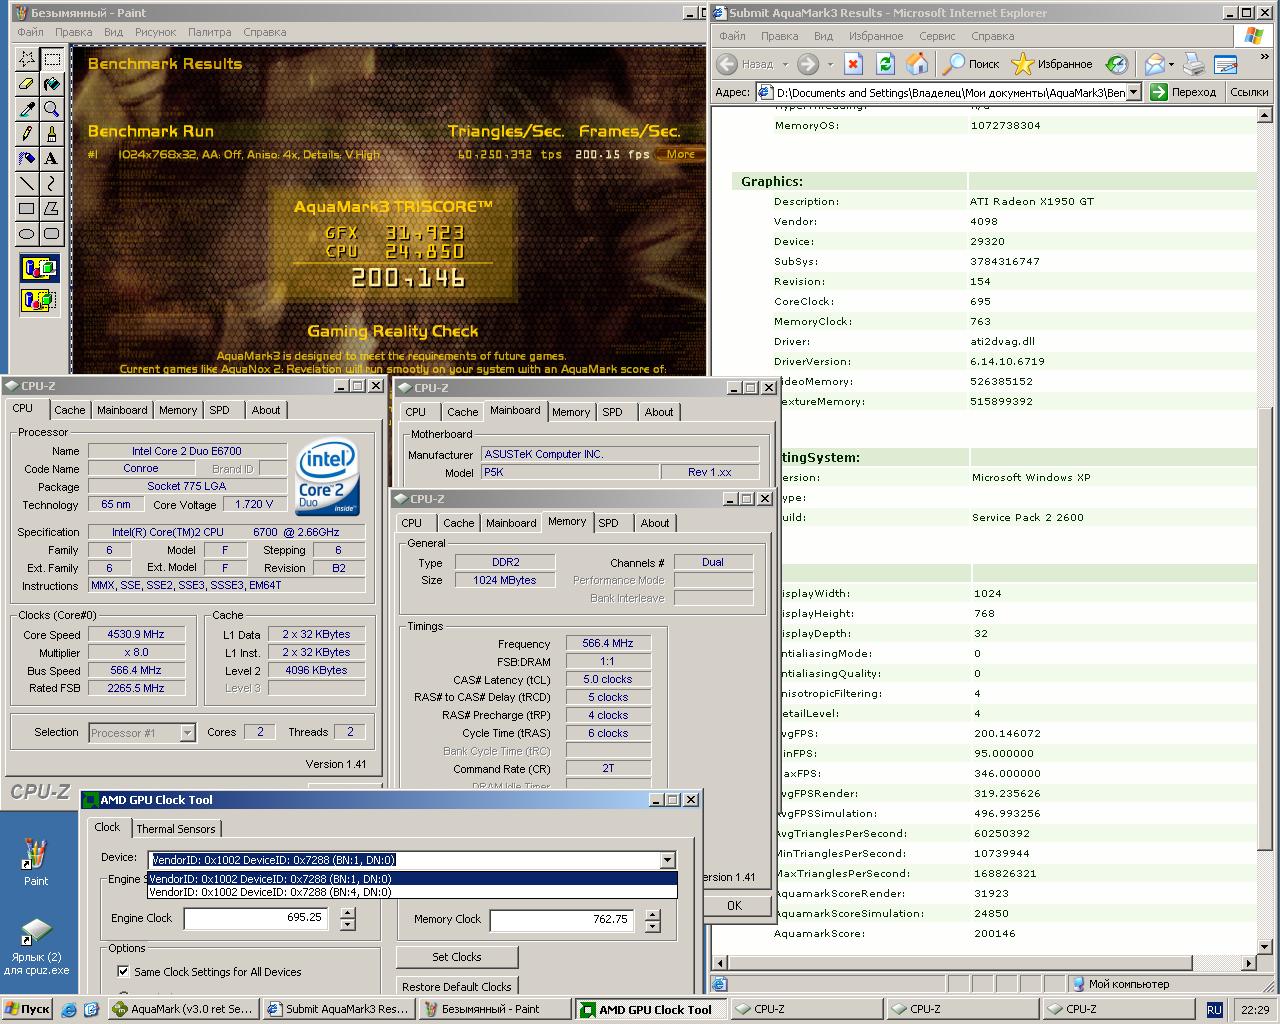Click the Edit page icon in Internet Explorer

tap(1226, 64)
